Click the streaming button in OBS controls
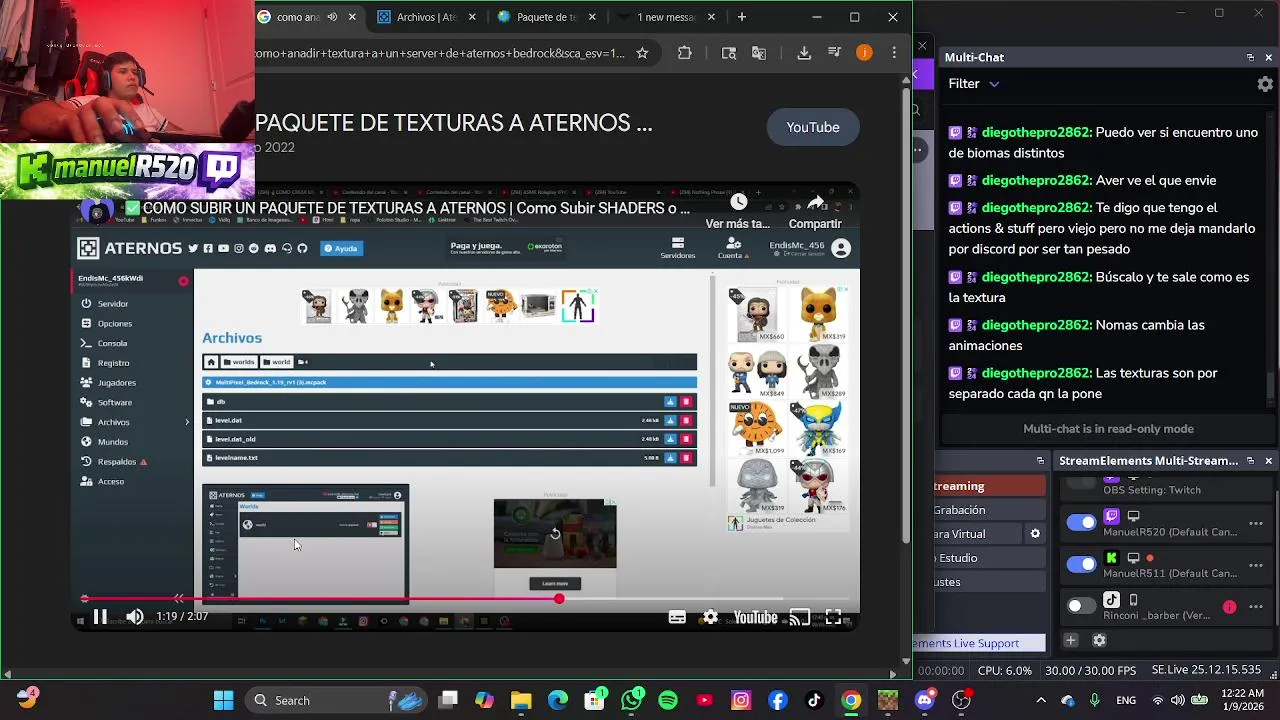The width and height of the screenshot is (1280, 720). pos(990,486)
